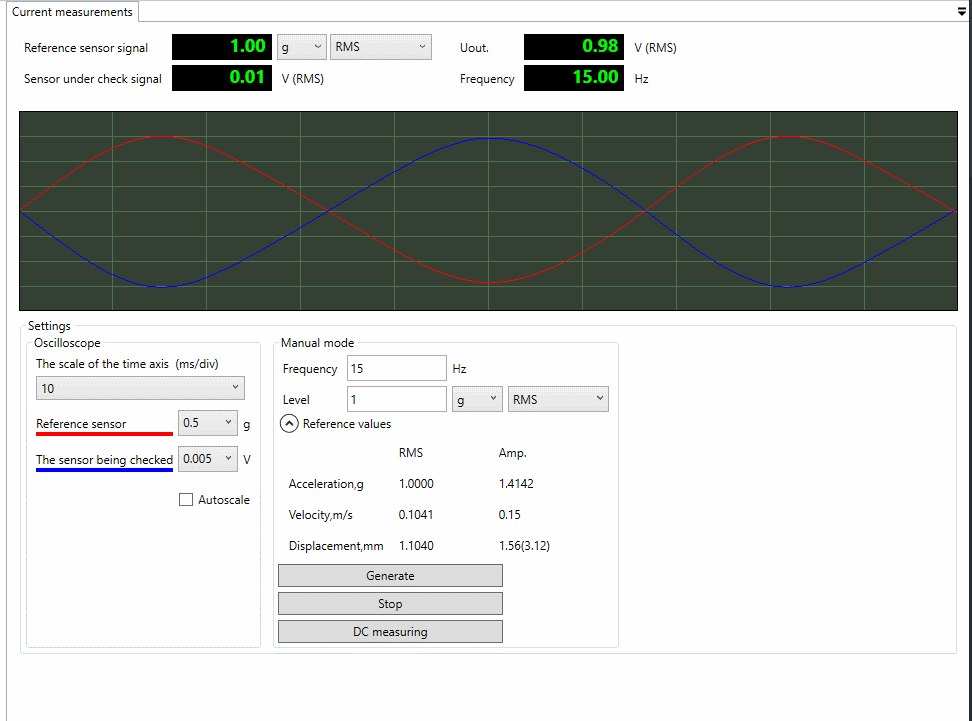This screenshot has width=972, height=721.
Task: Open the time axis scale dropdown
Action: click(x=140, y=388)
